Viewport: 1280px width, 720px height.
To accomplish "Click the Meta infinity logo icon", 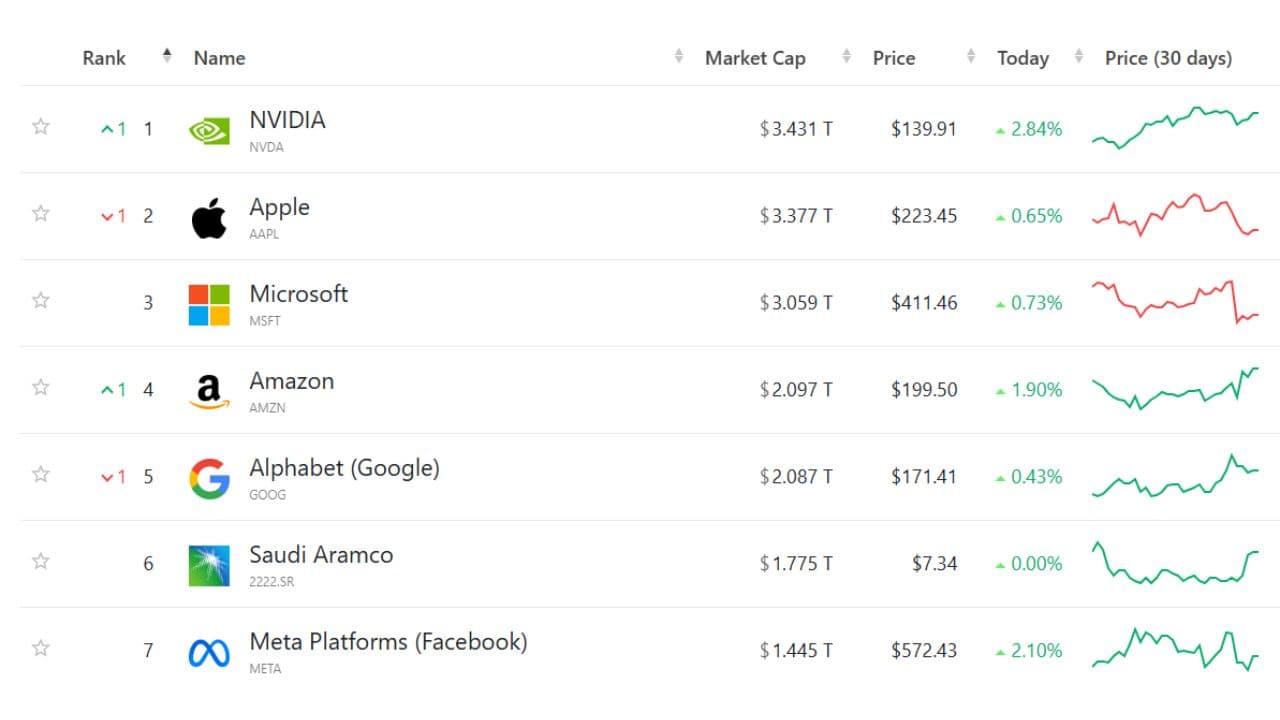I will tap(209, 653).
